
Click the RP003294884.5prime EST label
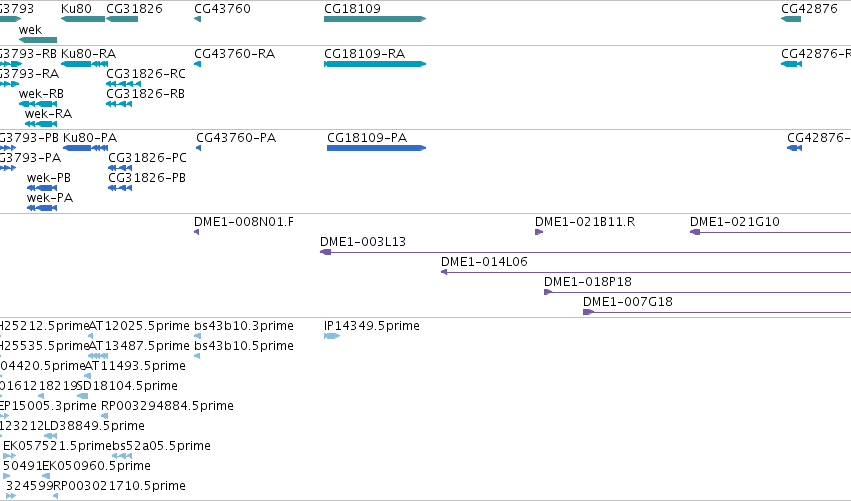tap(168, 407)
